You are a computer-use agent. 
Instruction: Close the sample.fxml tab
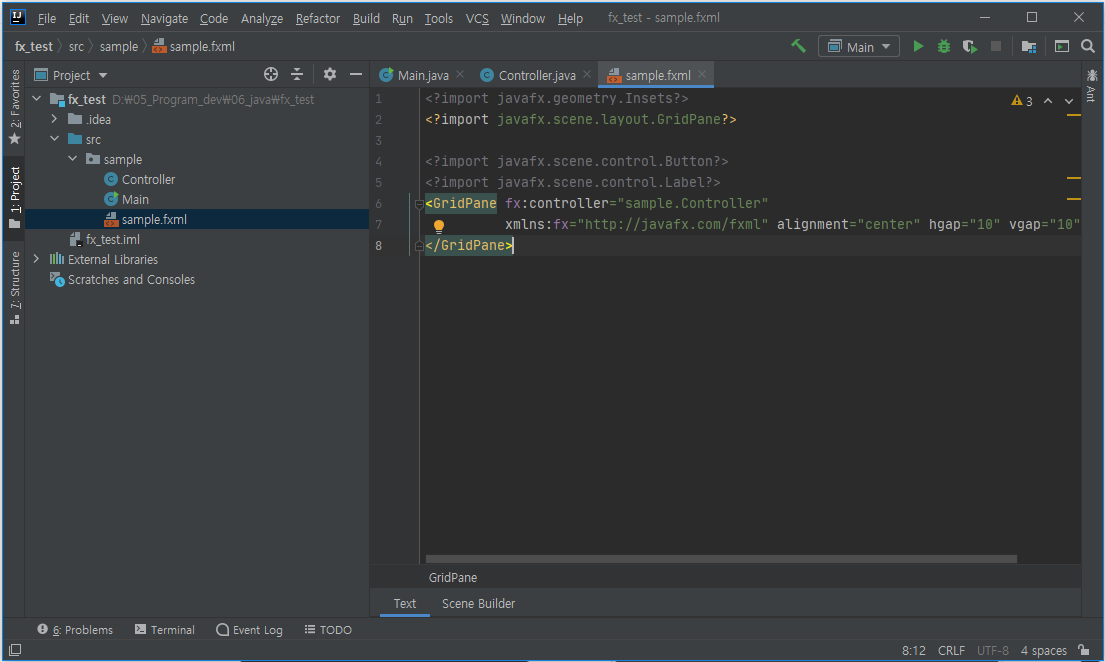(x=702, y=74)
